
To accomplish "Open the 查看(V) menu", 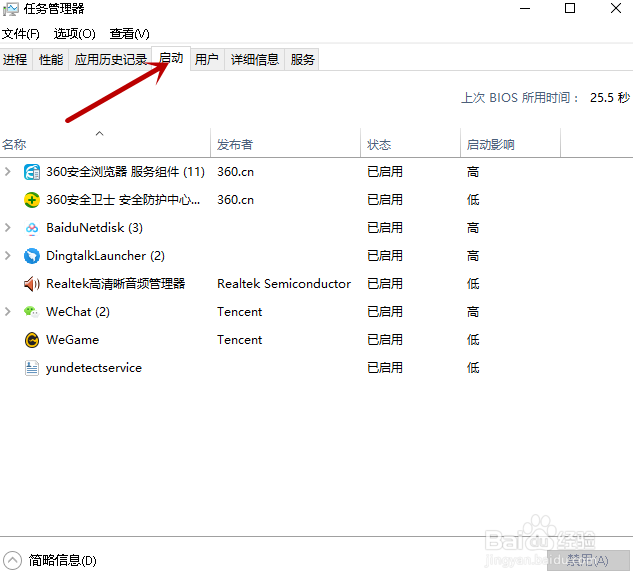I will (x=130, y=34).
